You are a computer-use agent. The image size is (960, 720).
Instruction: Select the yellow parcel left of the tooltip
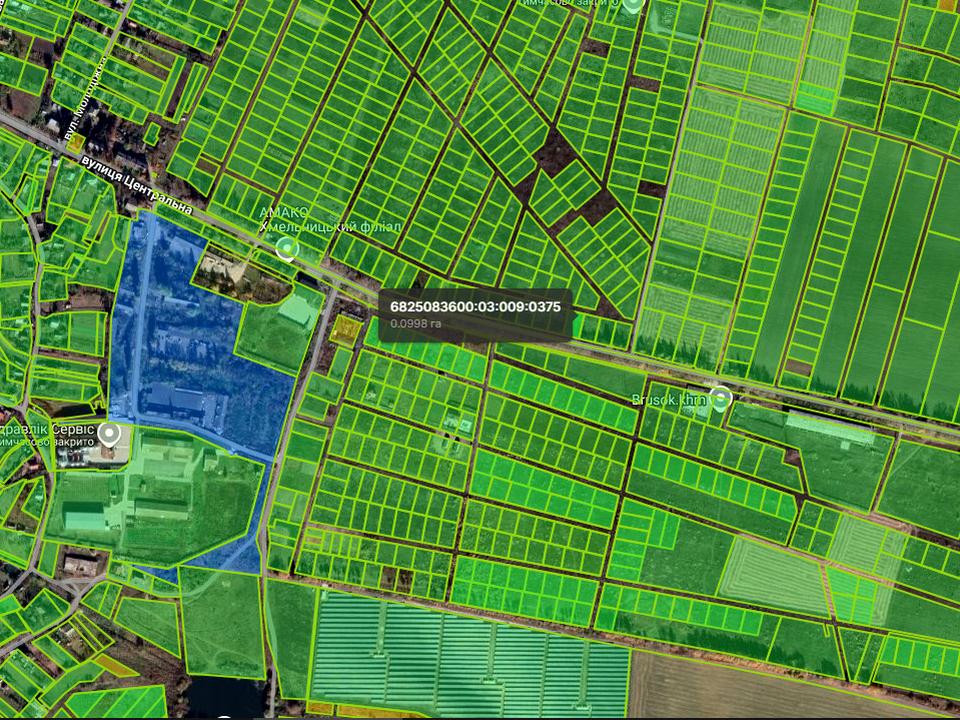347,329
